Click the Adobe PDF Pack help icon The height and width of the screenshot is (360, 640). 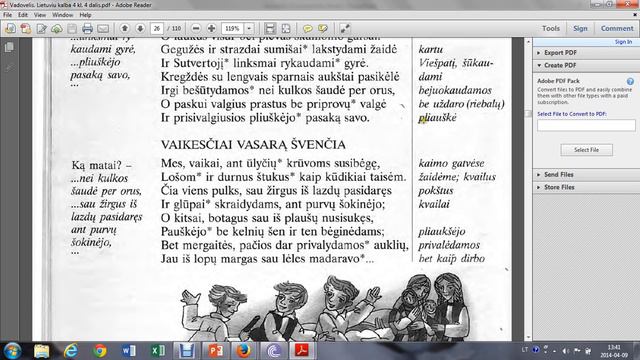630,81
